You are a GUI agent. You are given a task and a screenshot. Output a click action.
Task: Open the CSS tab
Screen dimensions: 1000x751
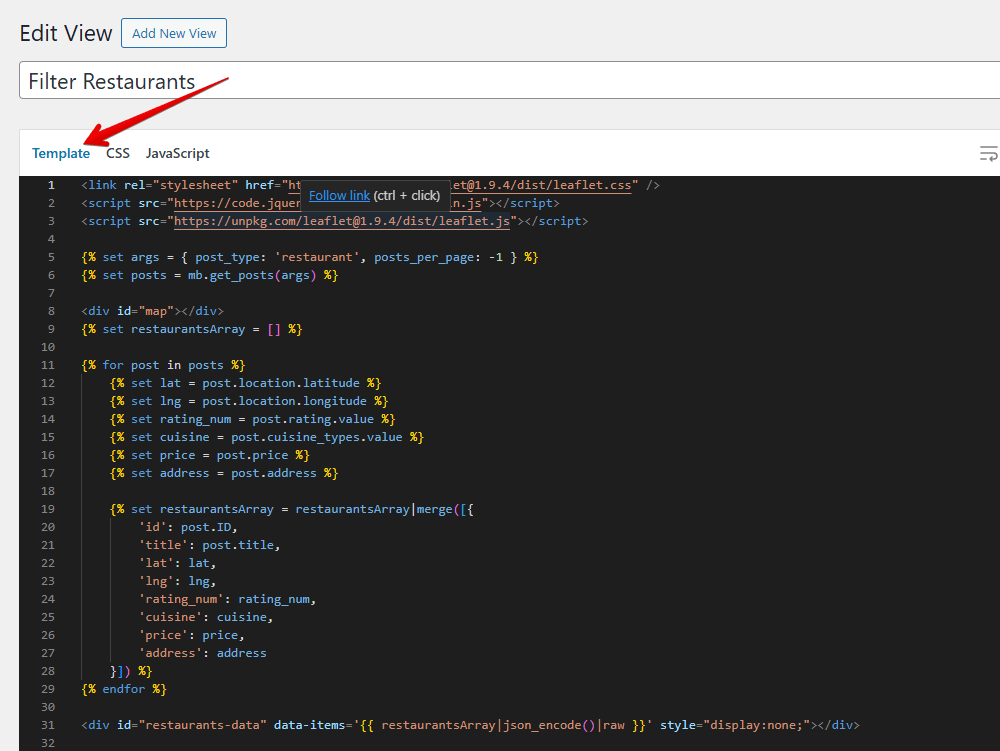pos(118,153)
